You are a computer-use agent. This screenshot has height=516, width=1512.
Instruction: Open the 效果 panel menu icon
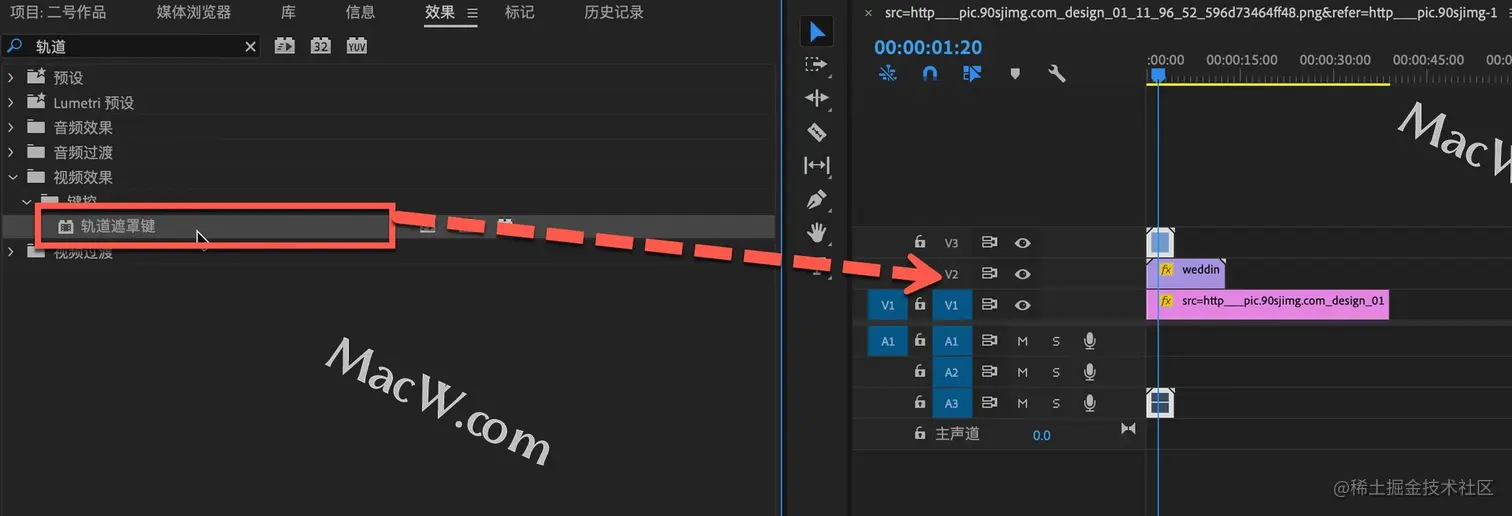[x=472, y=13]
